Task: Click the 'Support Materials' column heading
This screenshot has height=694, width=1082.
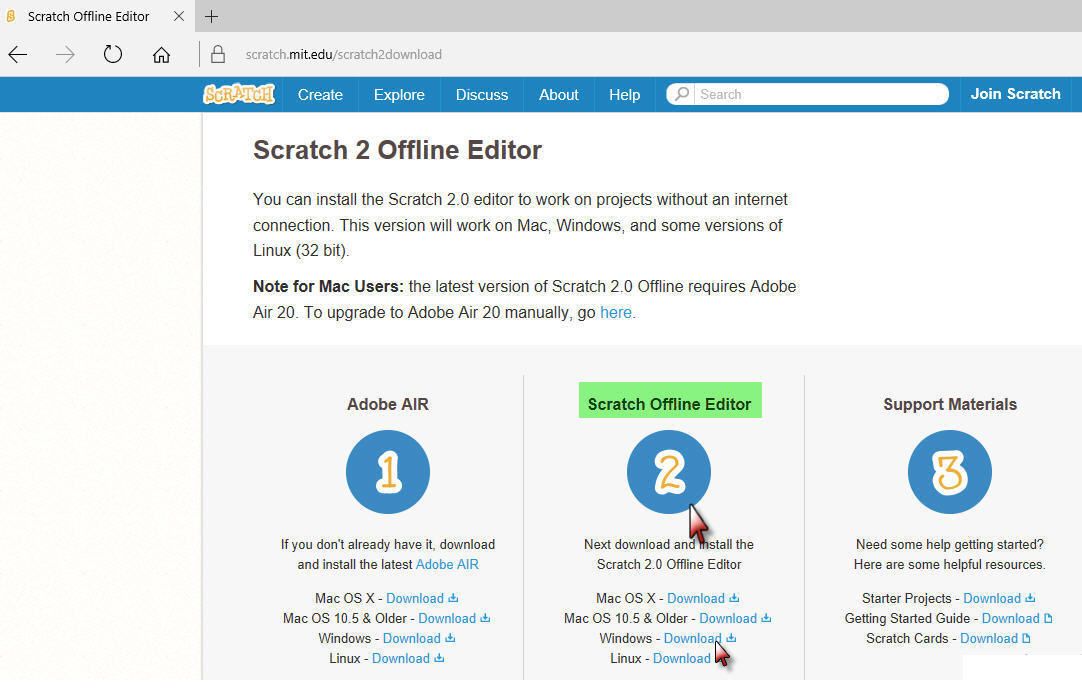Action: point(950,404)
